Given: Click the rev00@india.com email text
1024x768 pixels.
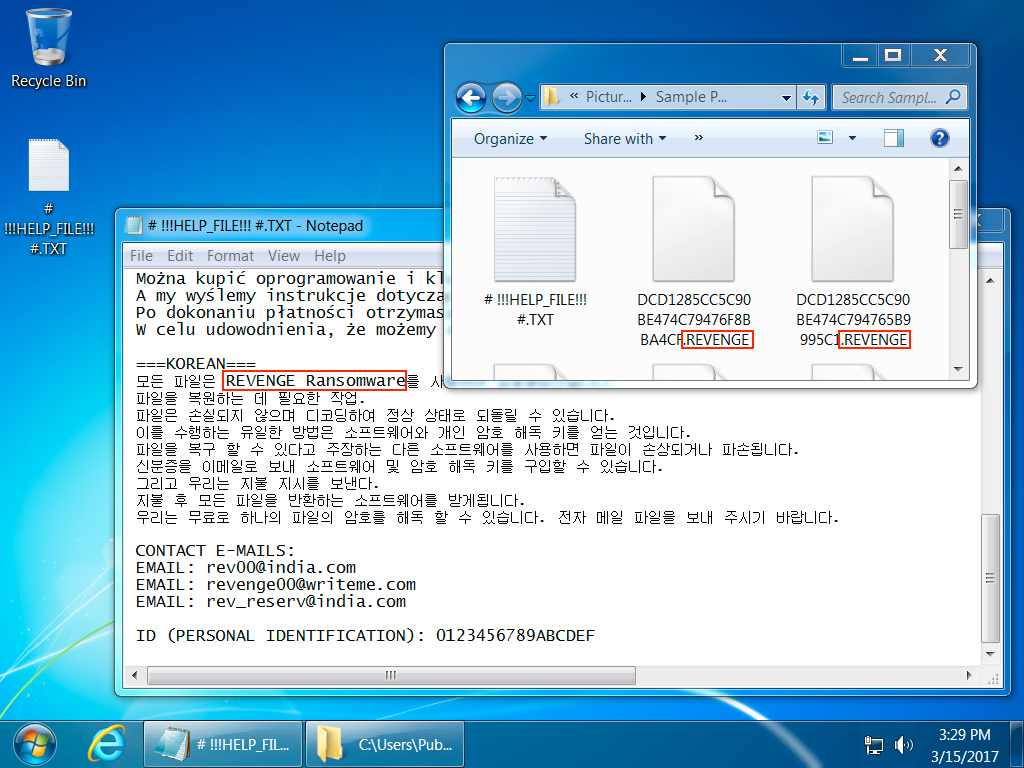Looking at the screenshot, I should coord(281,568).
